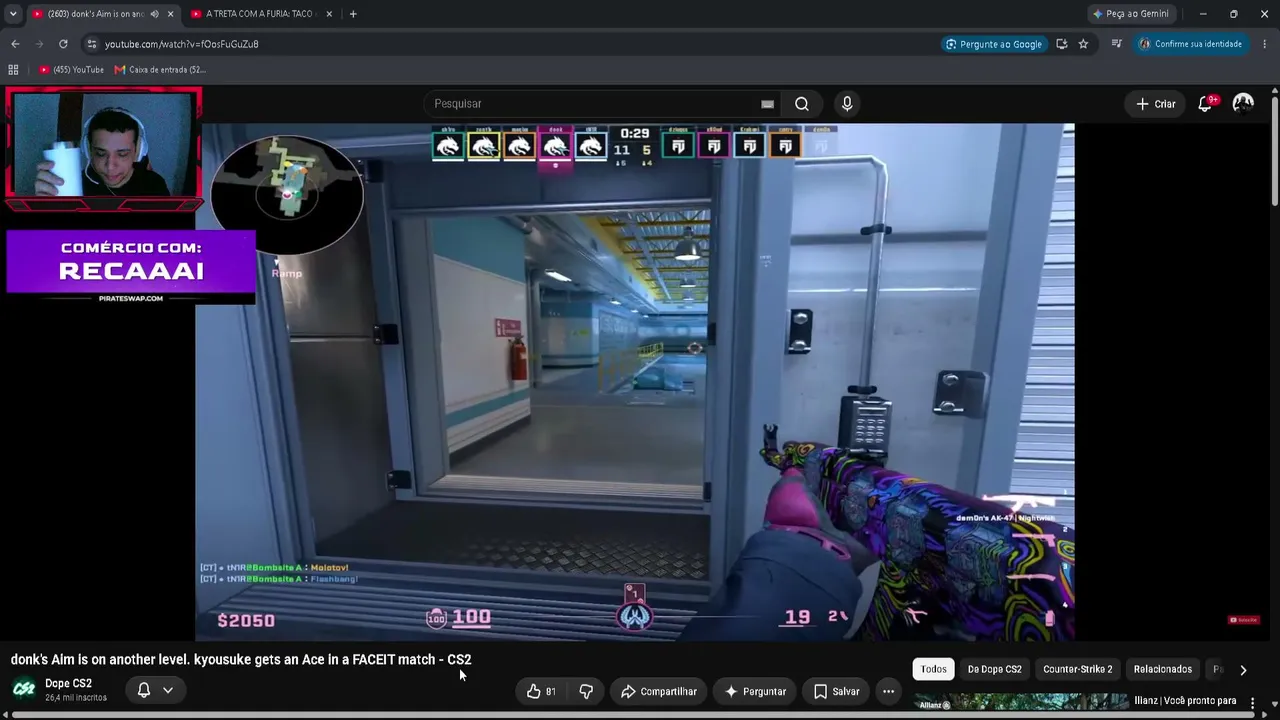The width and height of the screenshot is (1280, 720).
Task: Open the Allianz sponsored video thumbnail
Action: 1022,704
